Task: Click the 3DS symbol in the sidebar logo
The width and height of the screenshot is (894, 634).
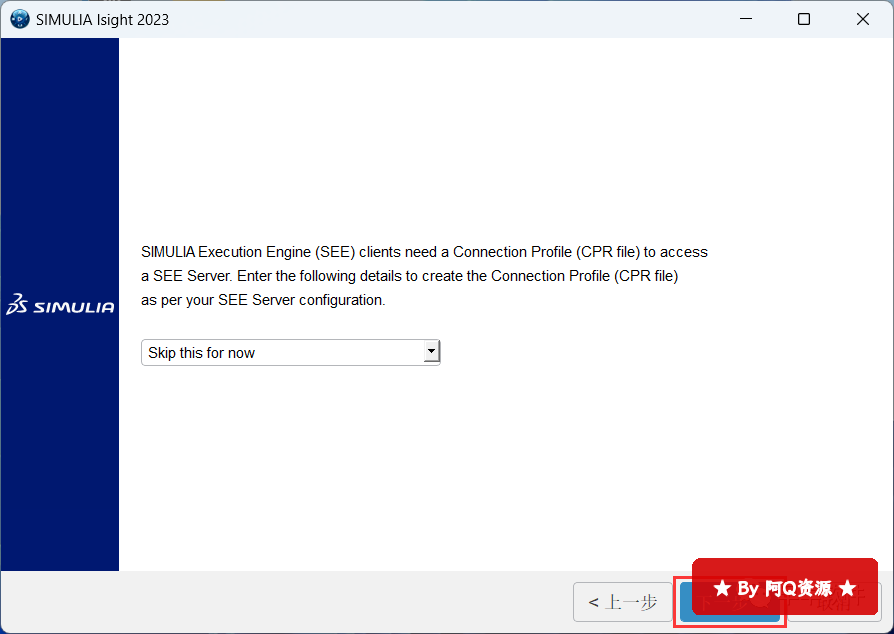Action: pos(17,306)
